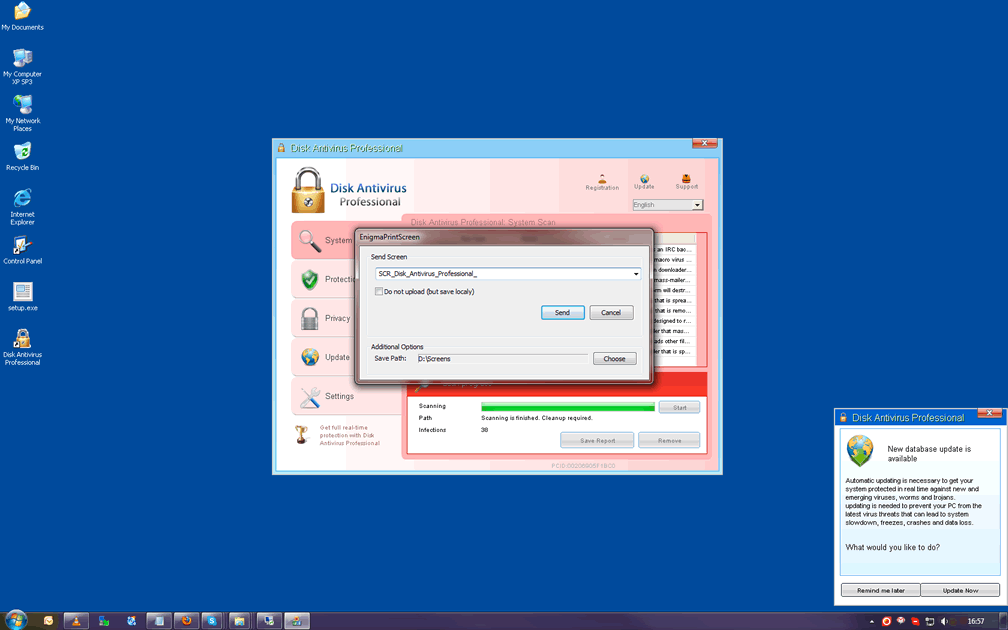
Task: Select the Settings tools icon
Action: point(310,397)
